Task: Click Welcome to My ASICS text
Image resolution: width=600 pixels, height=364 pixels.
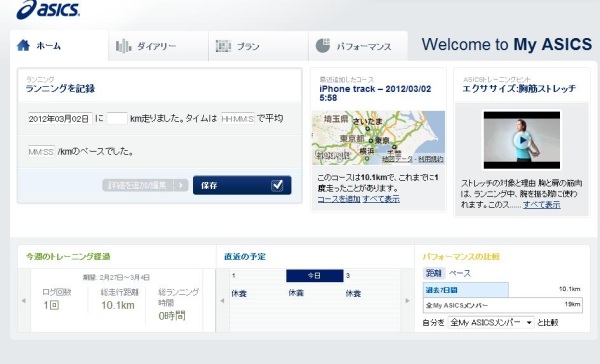Action: [x=507, y=44]
